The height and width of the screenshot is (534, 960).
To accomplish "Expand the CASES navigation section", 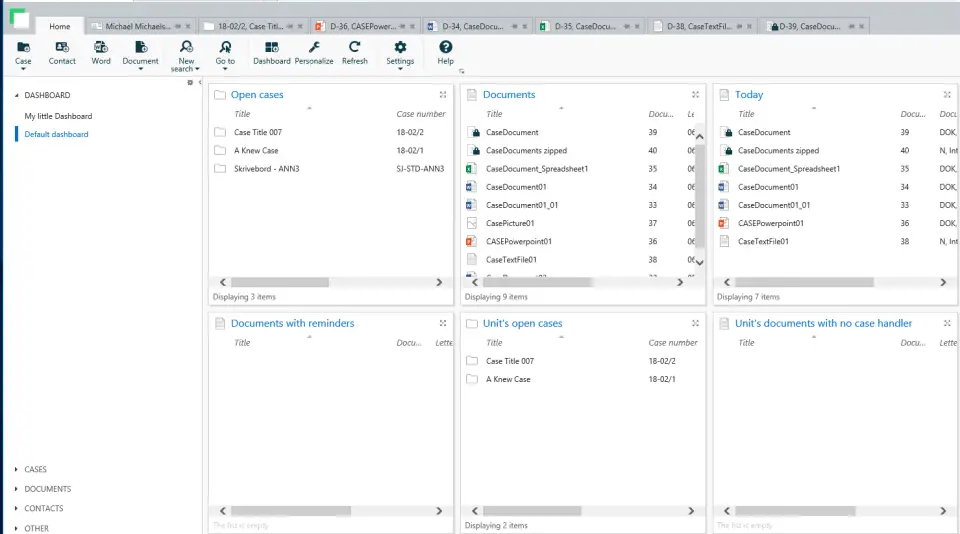I will click(x=16, y=469).
